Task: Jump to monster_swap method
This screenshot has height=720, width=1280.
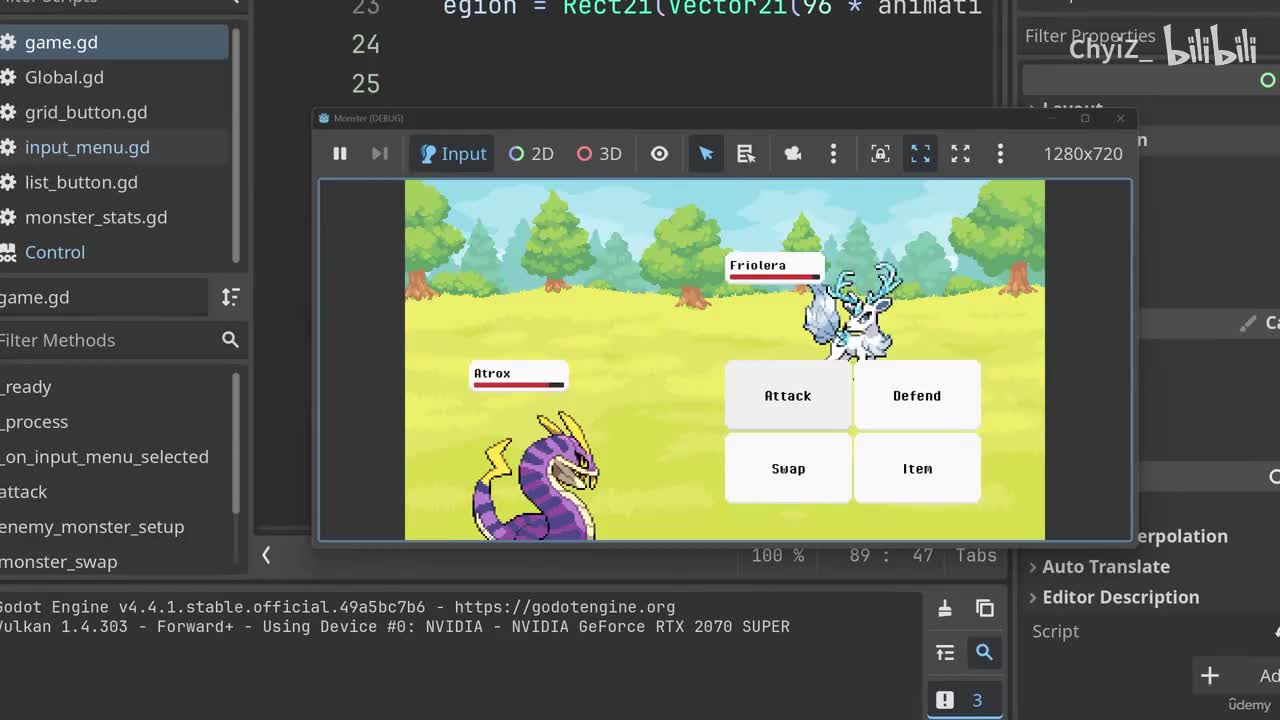Action: 59,562
